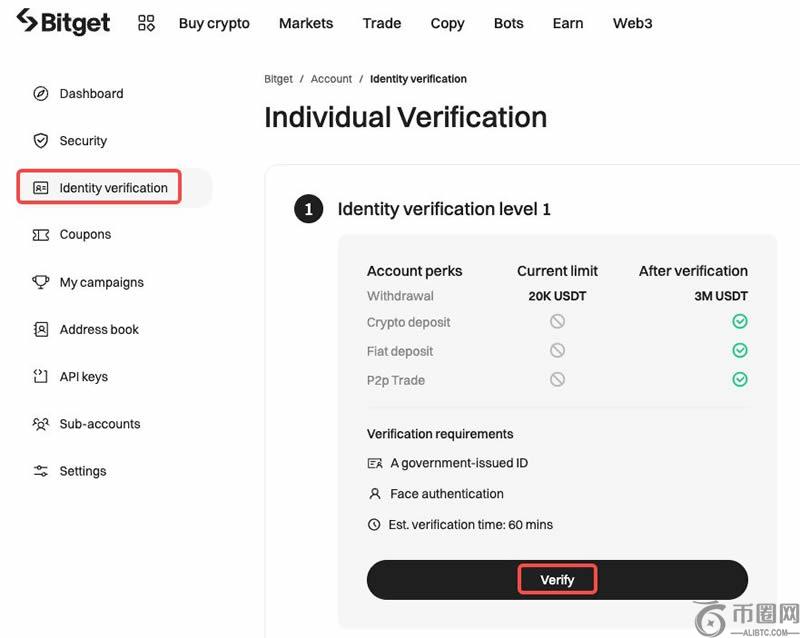The height and width of the screenshot is (638, 800).
Task: Click the API keys icon
Action: pyautogui.click(x=40, y=376)
